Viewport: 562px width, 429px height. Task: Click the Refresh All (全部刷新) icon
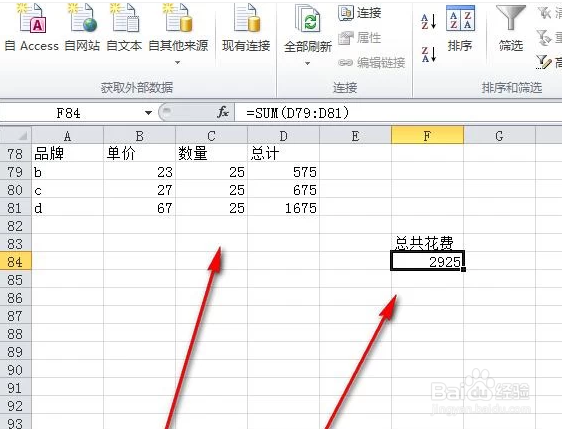tap(308, 19)
